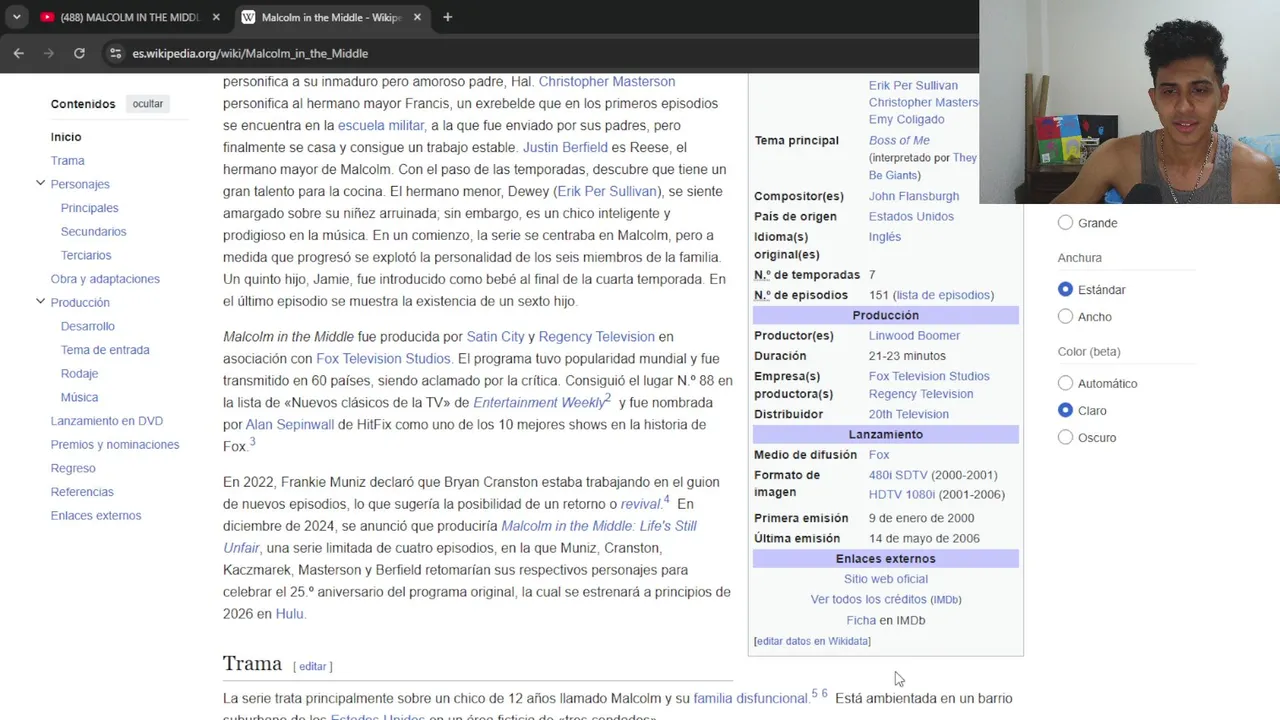Open lista de episodios link
Viewport: 1280px width, 720px height.
943,295
